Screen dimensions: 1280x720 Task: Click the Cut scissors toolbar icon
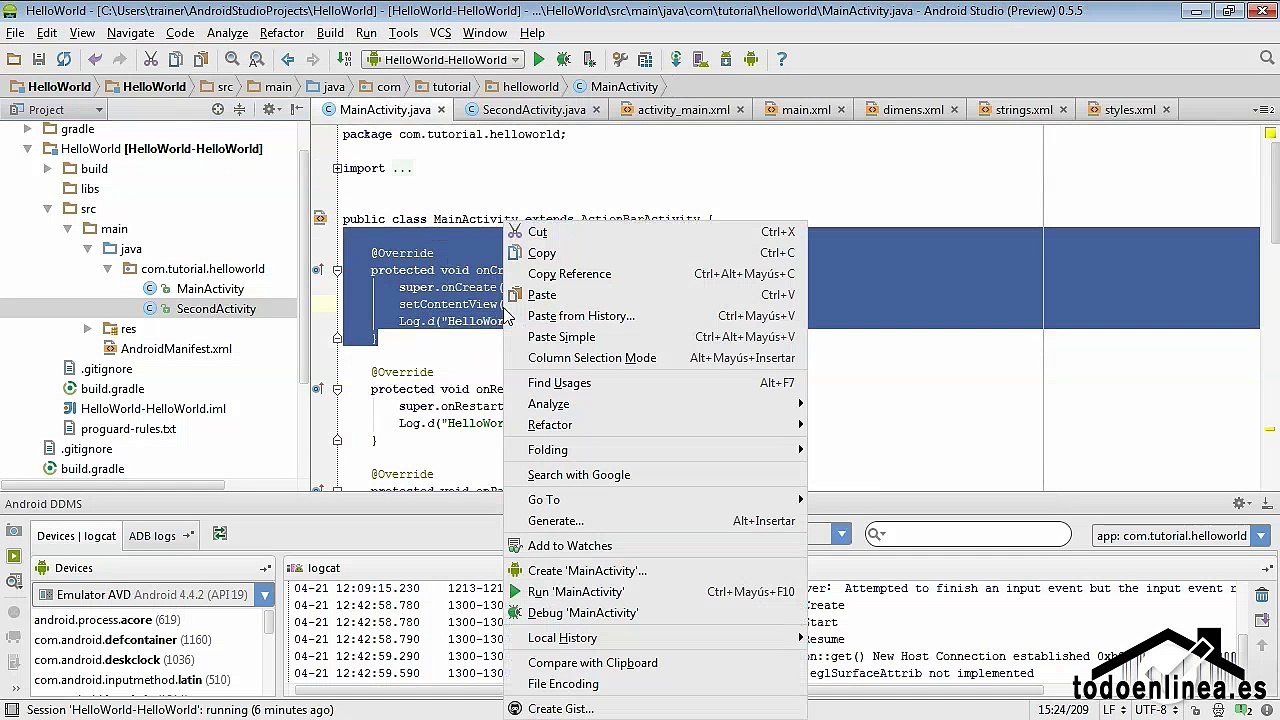point(151,60)
